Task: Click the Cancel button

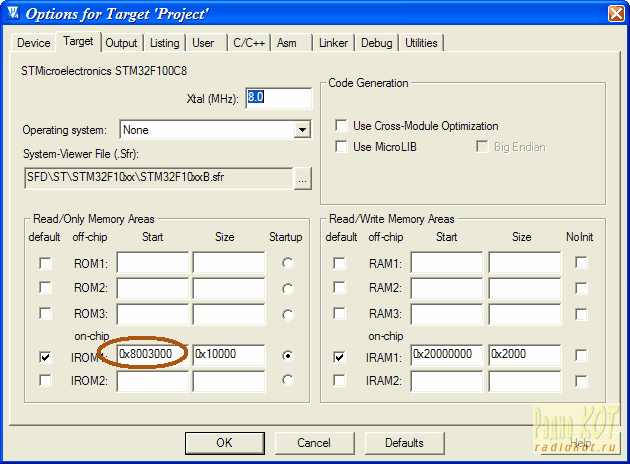Action: [313, 442]
